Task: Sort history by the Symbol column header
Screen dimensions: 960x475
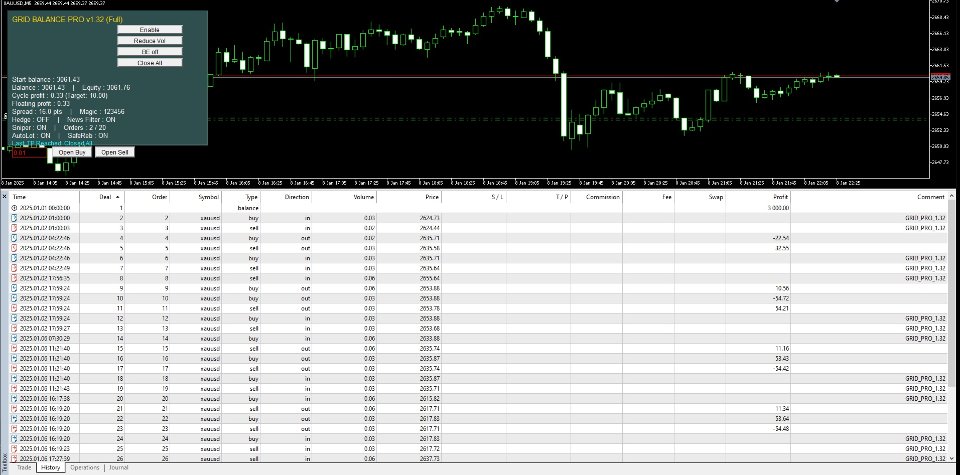Action: (196, 197)
